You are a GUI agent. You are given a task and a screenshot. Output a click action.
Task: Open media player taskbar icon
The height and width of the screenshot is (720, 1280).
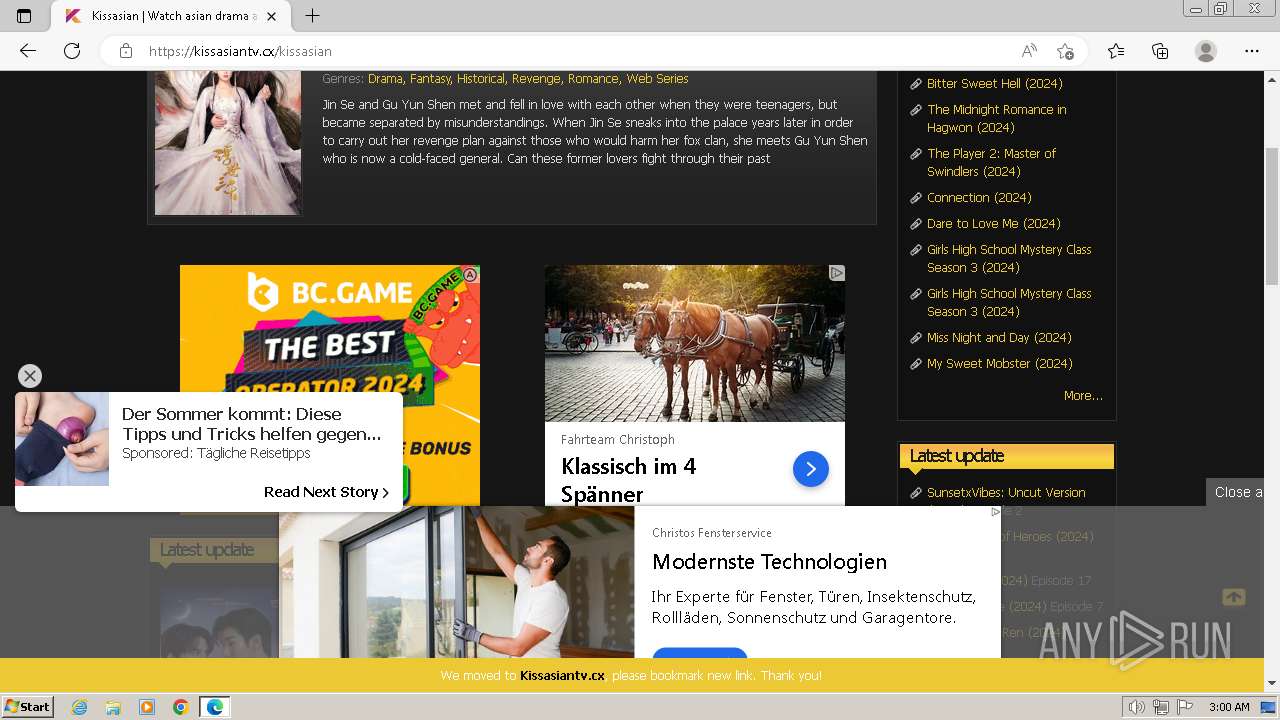pyautogui.click(x=147, y=707)
